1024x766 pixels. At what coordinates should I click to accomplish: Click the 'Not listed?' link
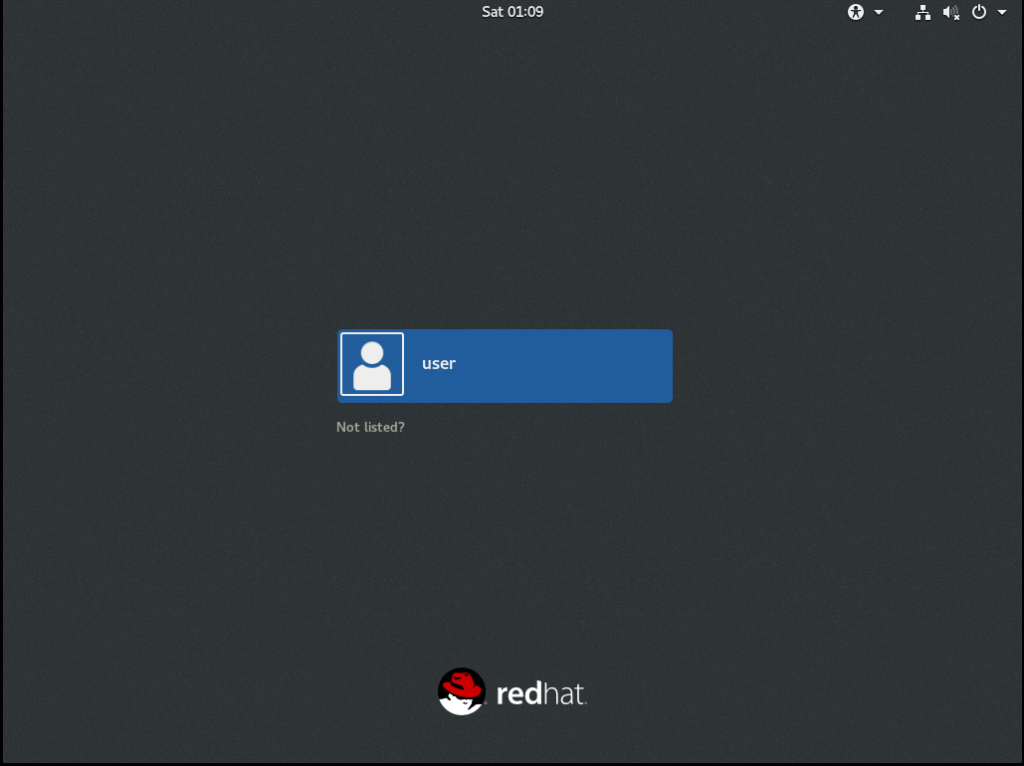[370, 427]
